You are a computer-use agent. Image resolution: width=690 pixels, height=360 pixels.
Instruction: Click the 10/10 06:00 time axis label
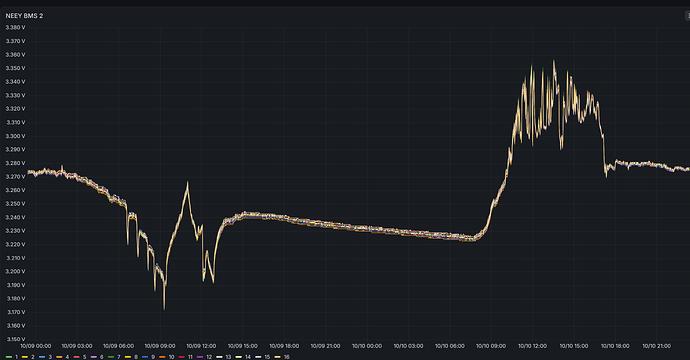click(450, 346)
